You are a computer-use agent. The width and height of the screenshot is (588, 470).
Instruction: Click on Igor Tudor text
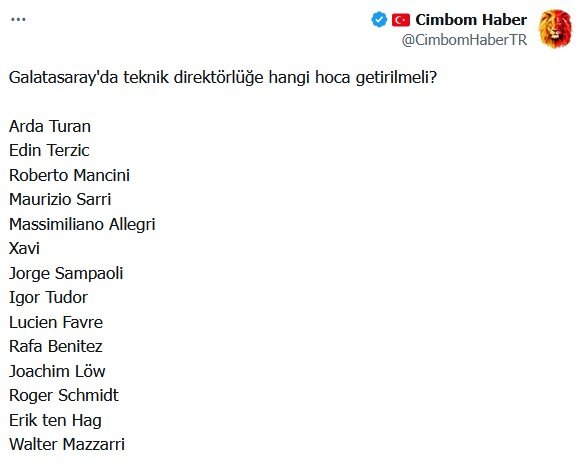click(48, 298)
